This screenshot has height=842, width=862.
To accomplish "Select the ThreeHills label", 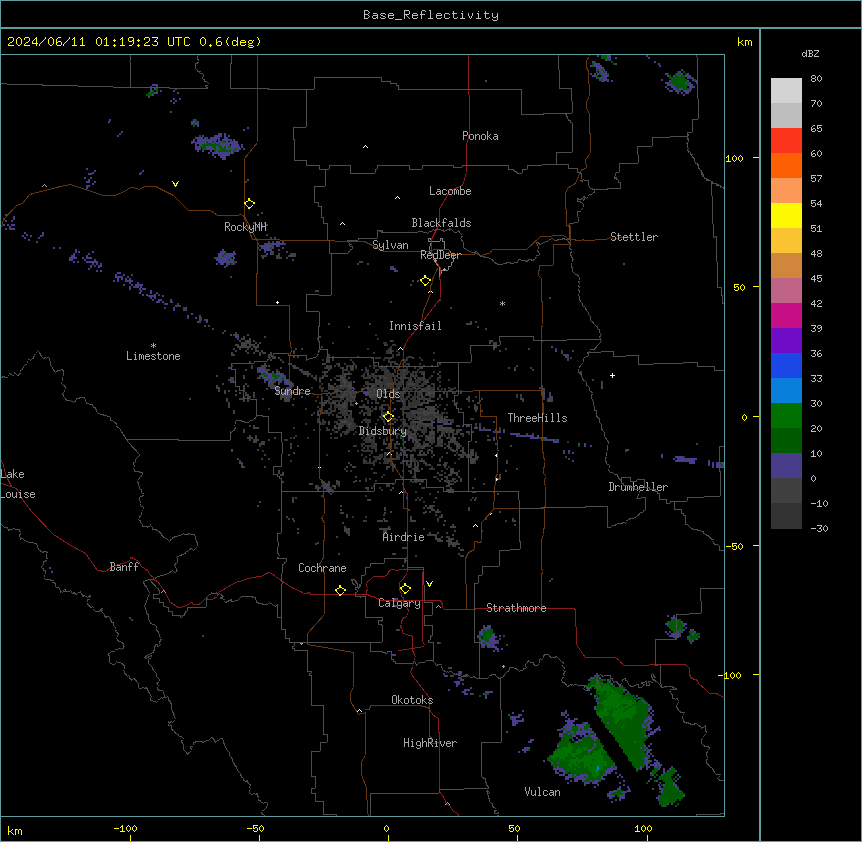I will (537, 418).
